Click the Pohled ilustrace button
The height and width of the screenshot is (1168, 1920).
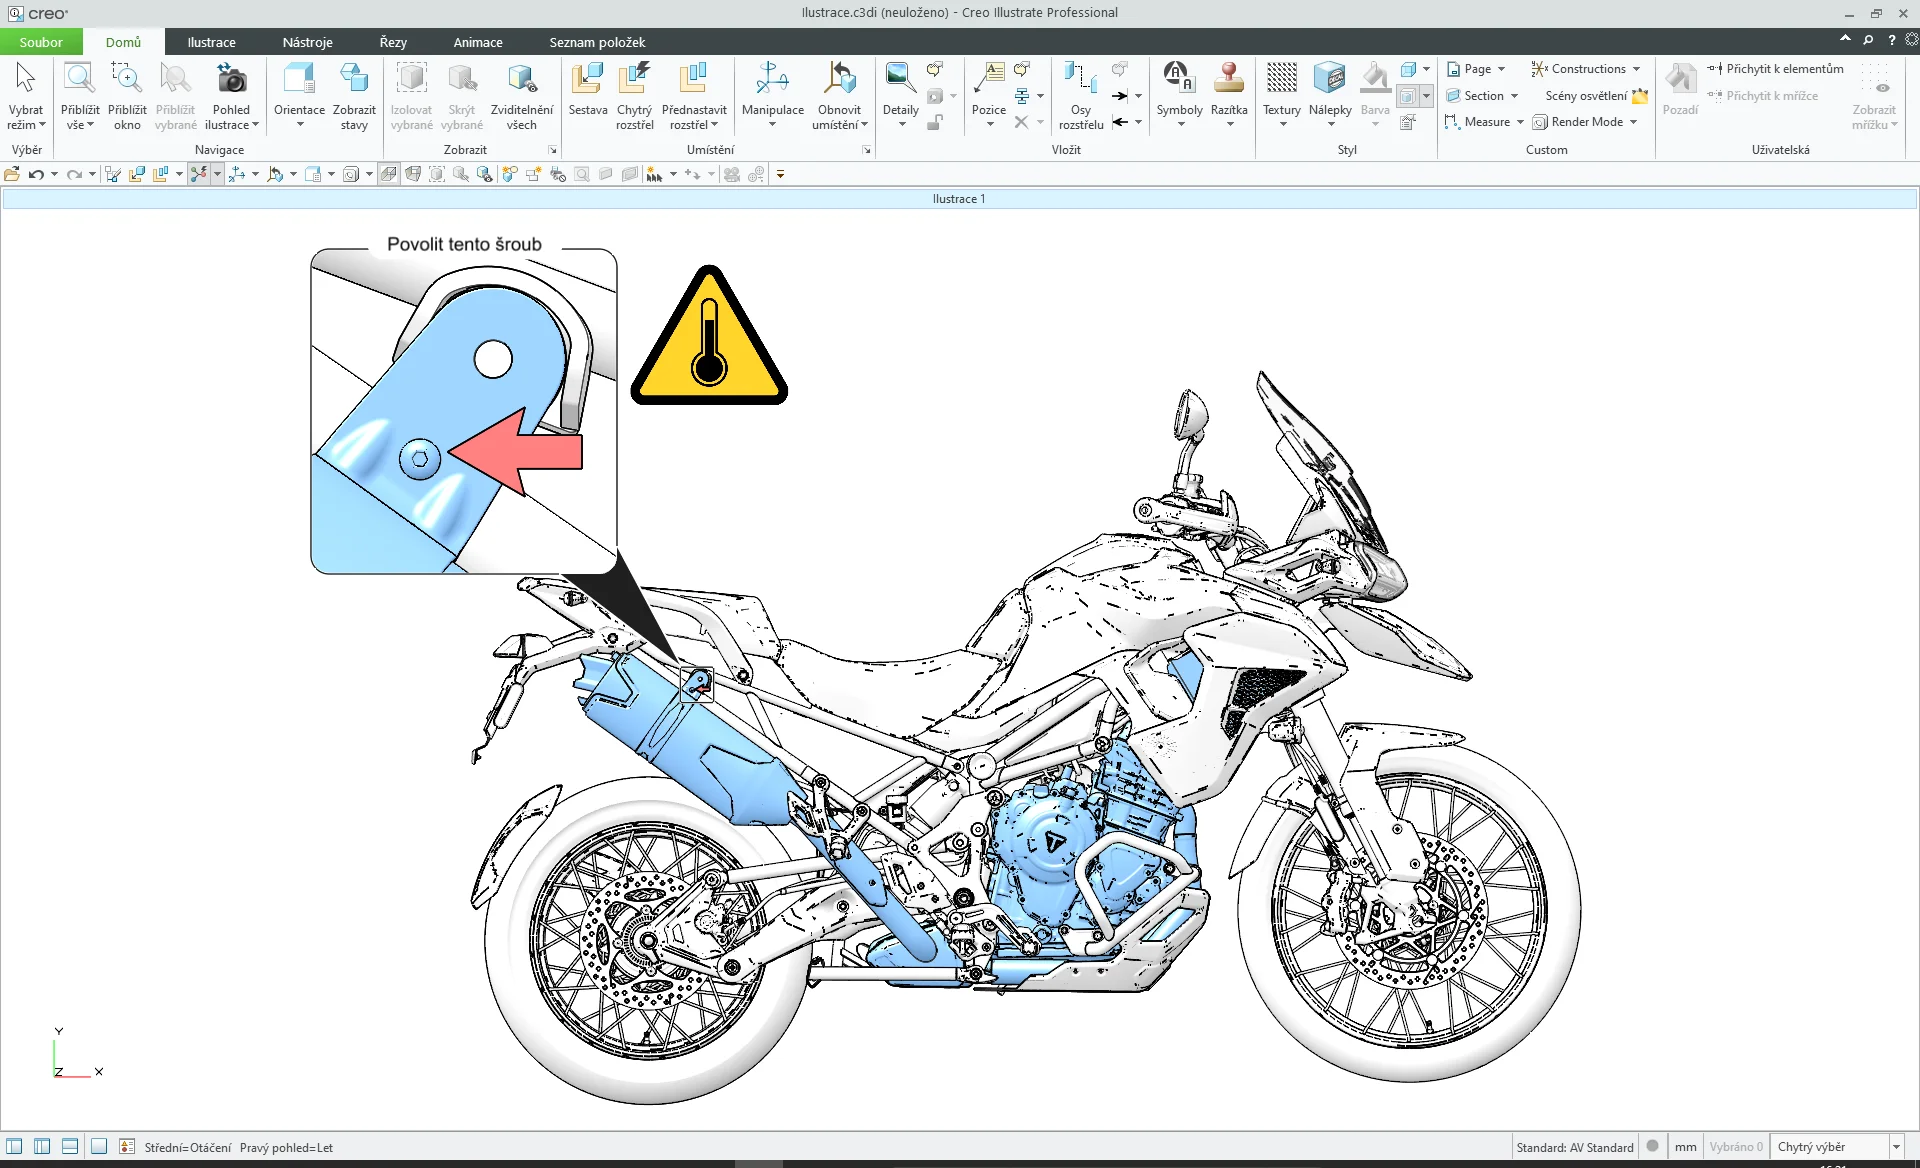[231, 95]
